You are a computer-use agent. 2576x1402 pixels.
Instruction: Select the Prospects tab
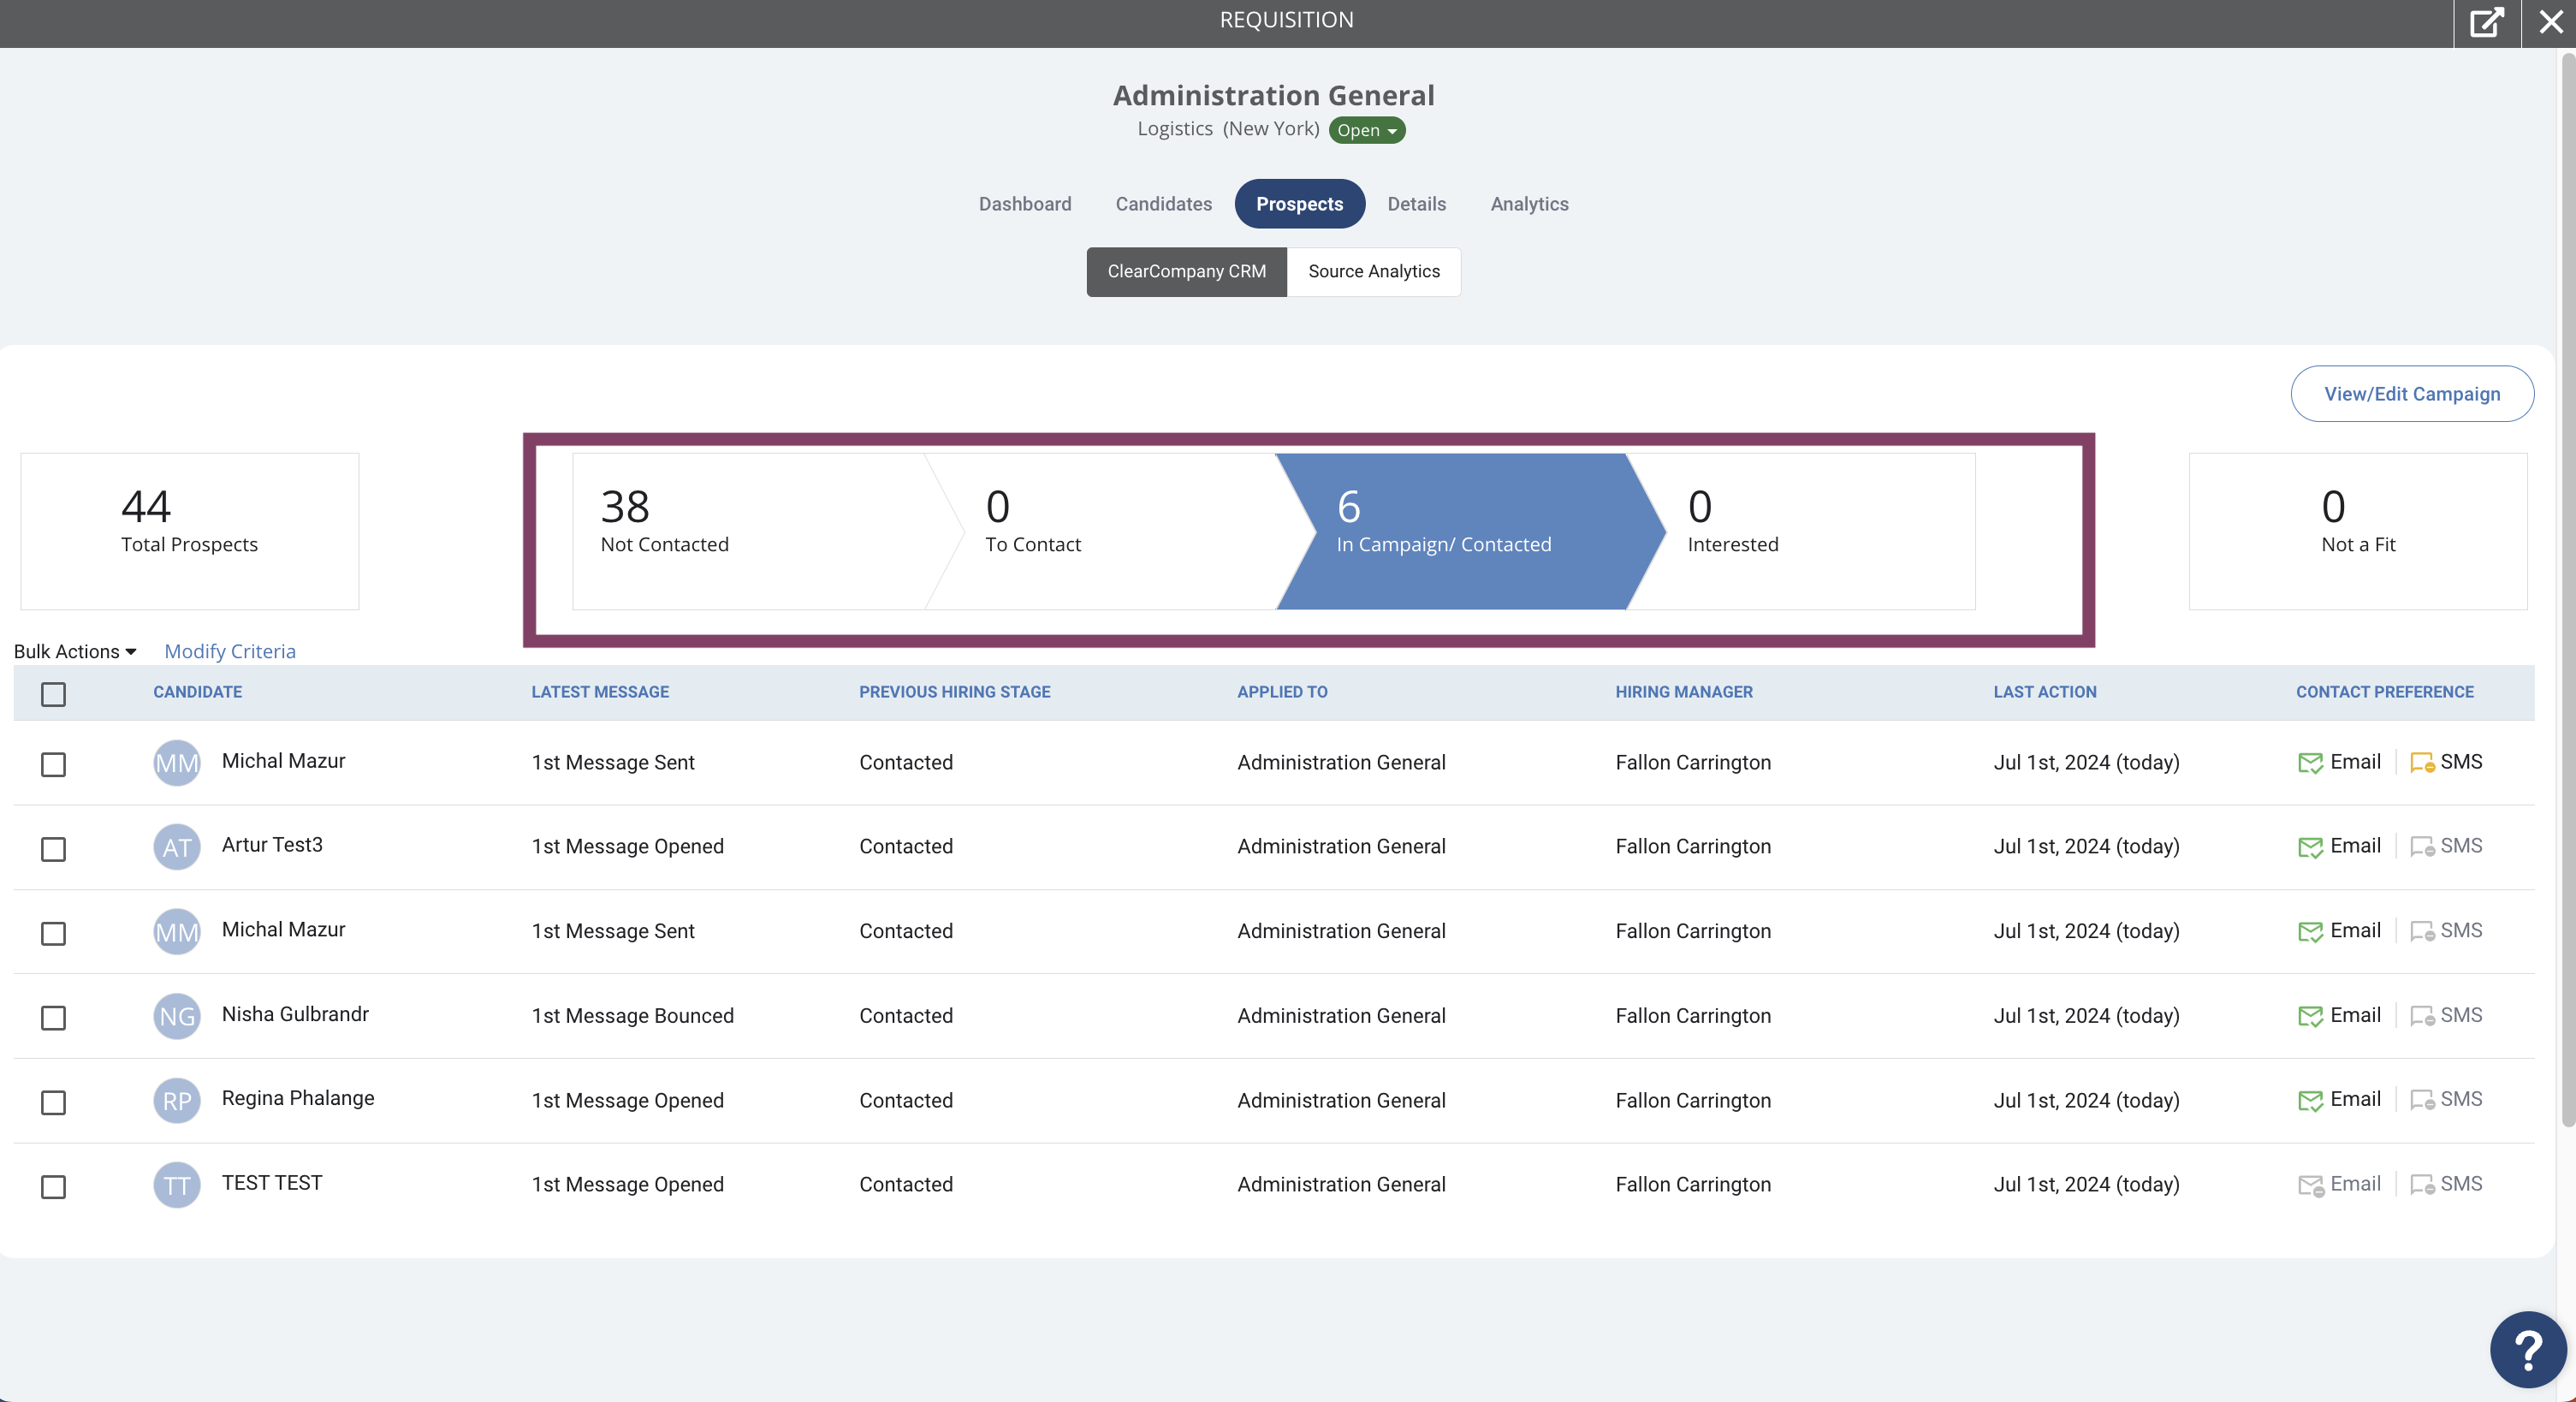click(1299, 204)
